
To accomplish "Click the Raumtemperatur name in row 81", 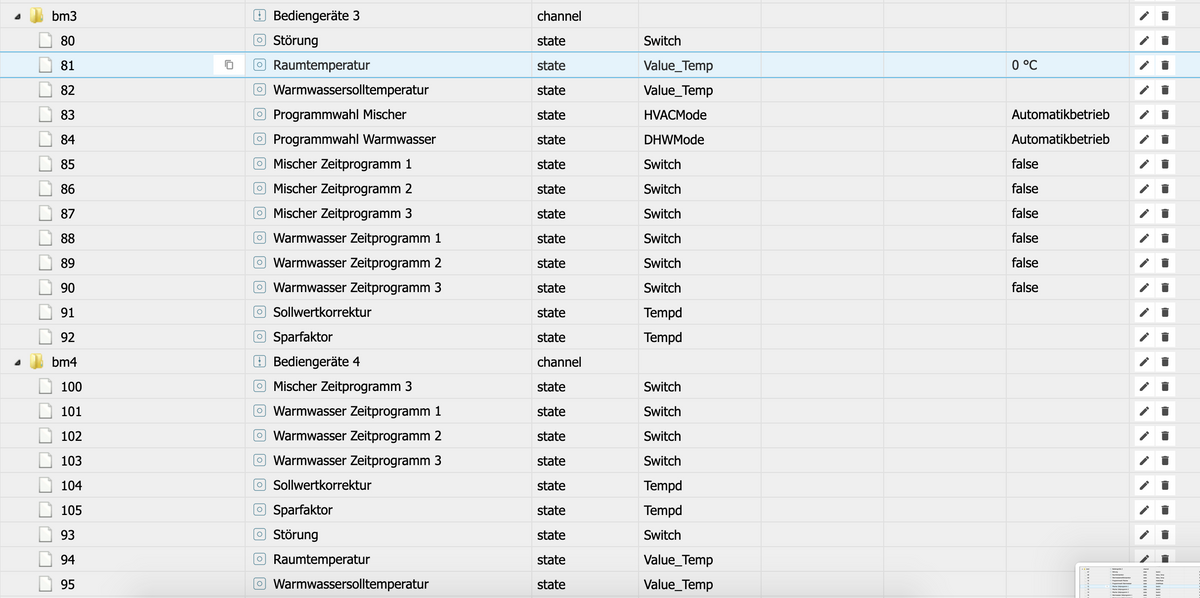I will tap(321, 66).
